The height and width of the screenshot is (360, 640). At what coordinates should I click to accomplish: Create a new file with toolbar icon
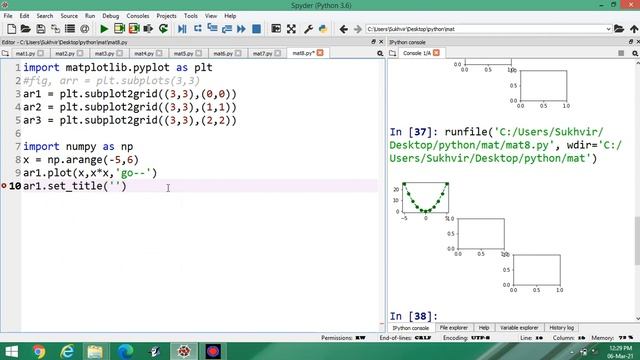coord(11,29)
